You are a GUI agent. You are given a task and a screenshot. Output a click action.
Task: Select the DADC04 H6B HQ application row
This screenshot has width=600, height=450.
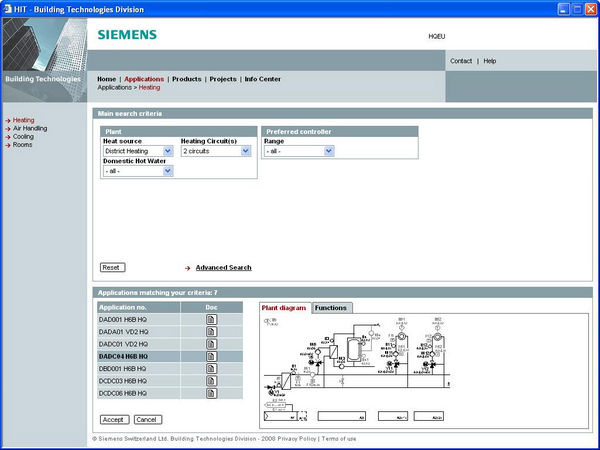point(123,356)
